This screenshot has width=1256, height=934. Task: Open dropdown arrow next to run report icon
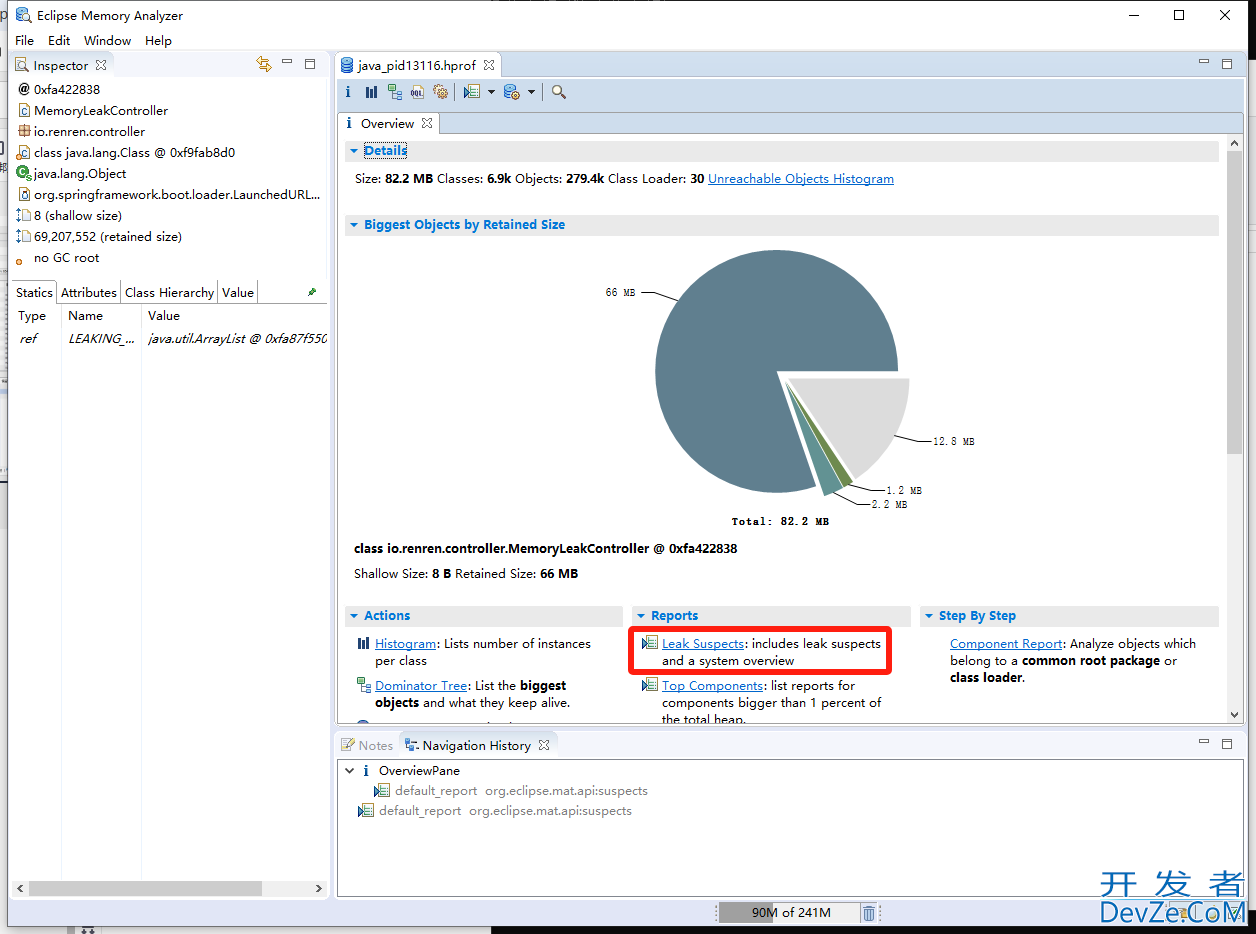pyautogui.click(x=489, y=92)
